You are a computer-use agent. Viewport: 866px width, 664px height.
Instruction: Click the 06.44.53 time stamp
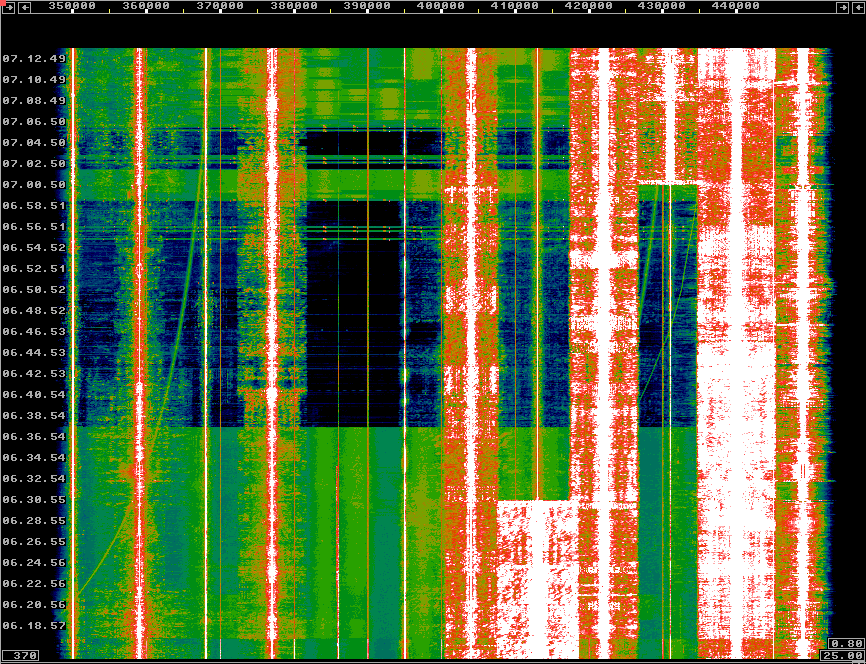[x=34, y=352]
